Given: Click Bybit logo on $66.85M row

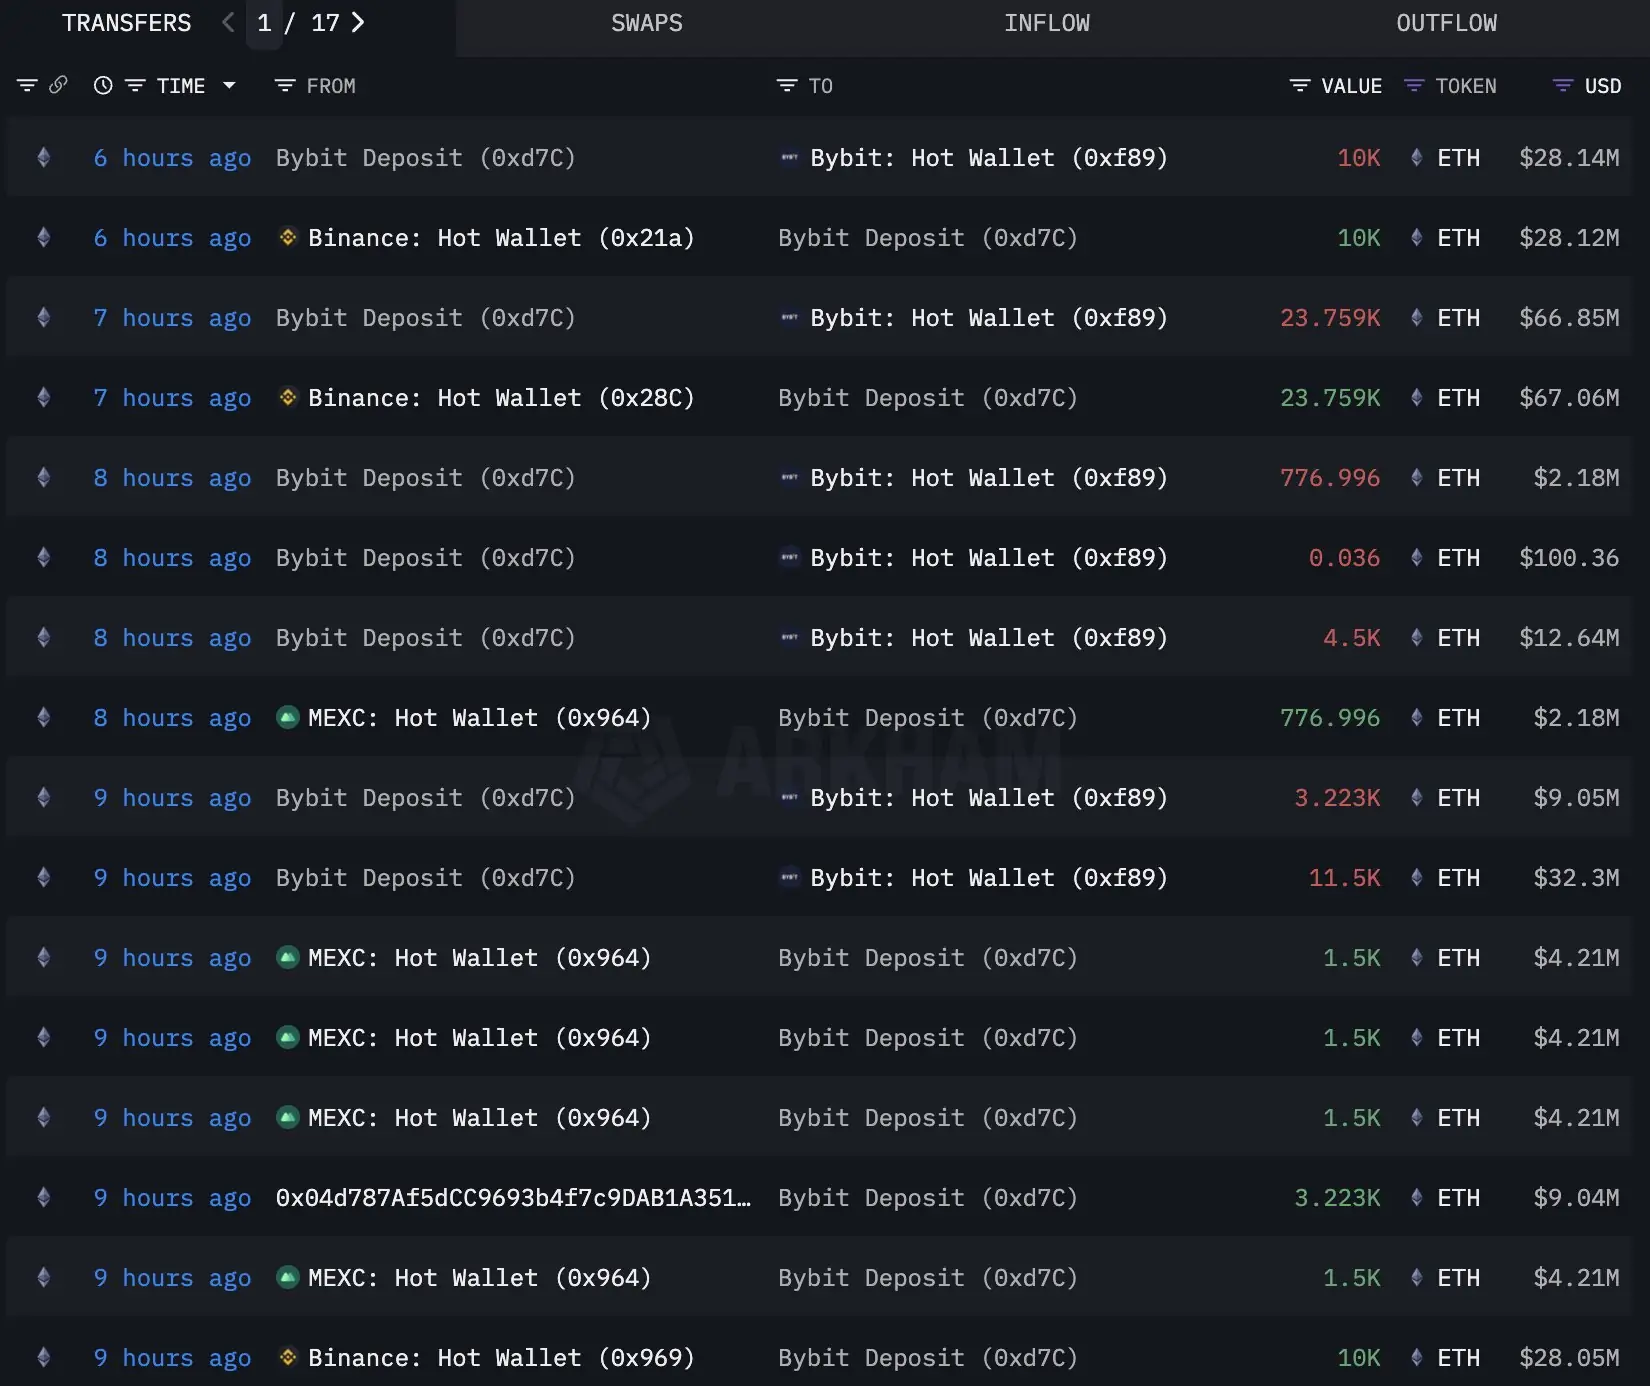Looking at the screenshot, I should tap(790, 317).
